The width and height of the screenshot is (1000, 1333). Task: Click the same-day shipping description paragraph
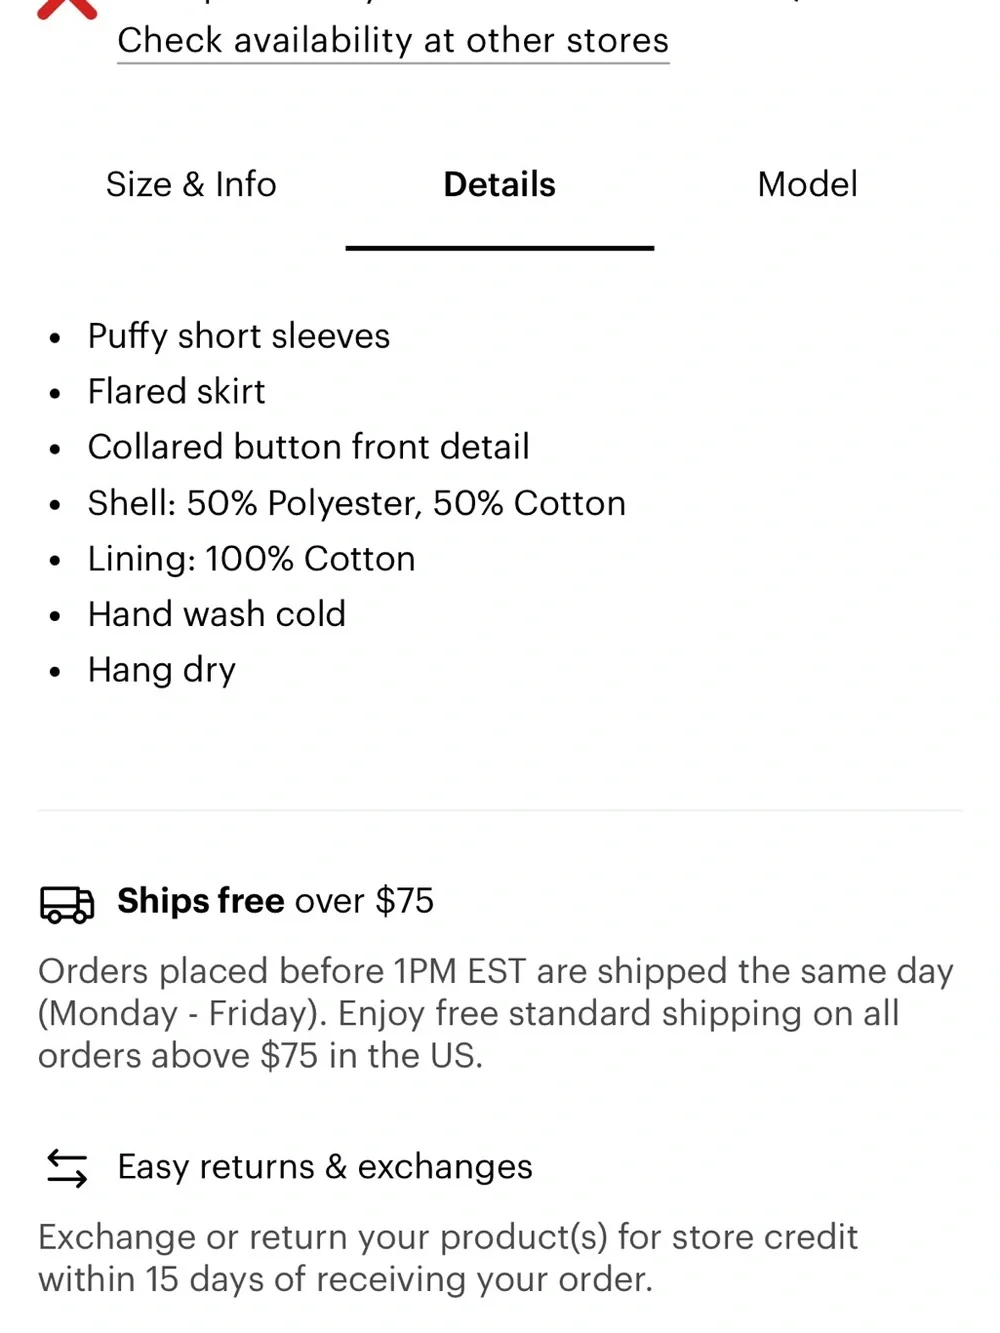[x=496, y=1013]
